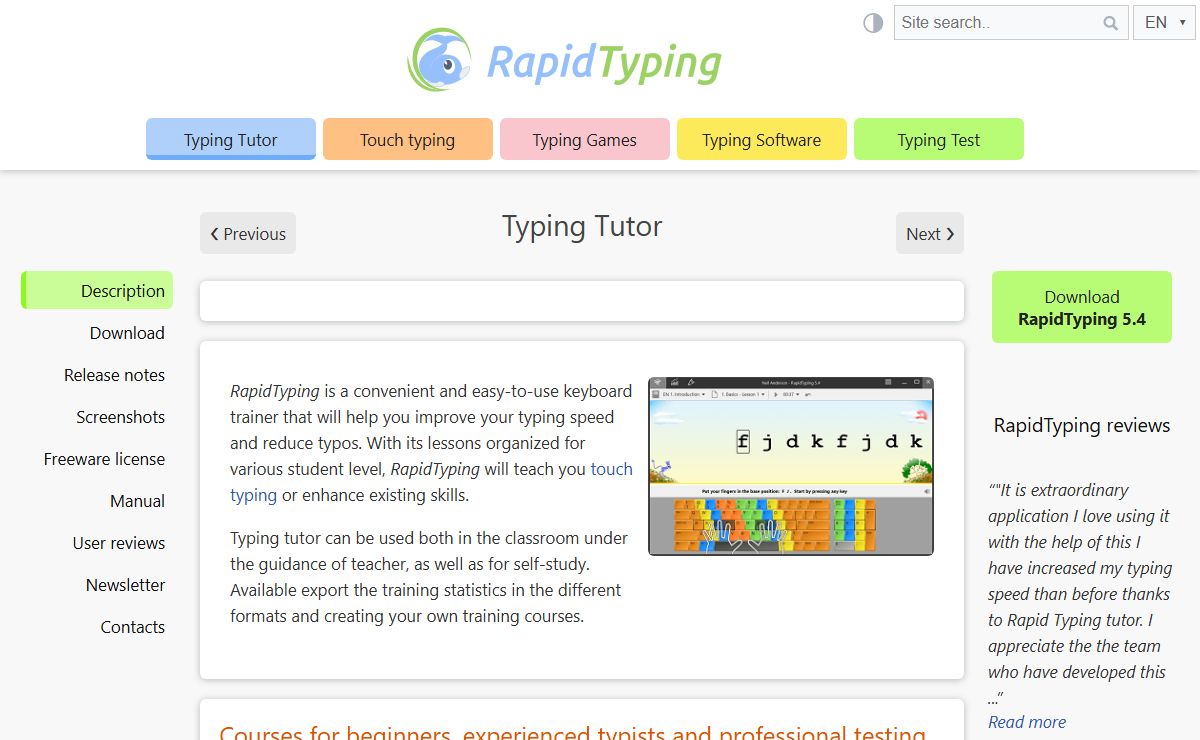
Task: Click Read more under reviews
Action: coord(1027,722)
